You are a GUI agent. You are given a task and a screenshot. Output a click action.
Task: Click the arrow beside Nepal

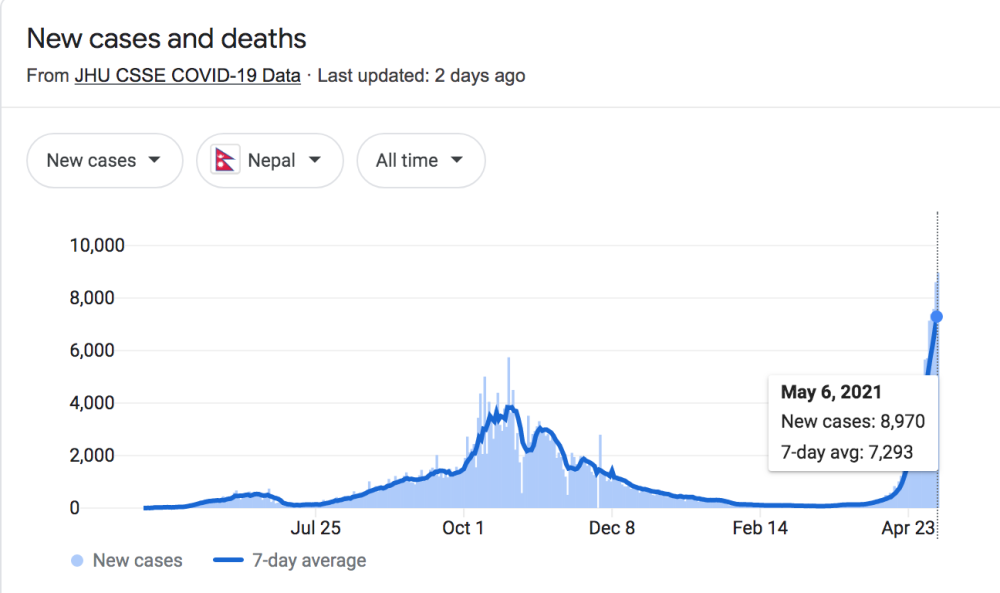tap(315, 160)
